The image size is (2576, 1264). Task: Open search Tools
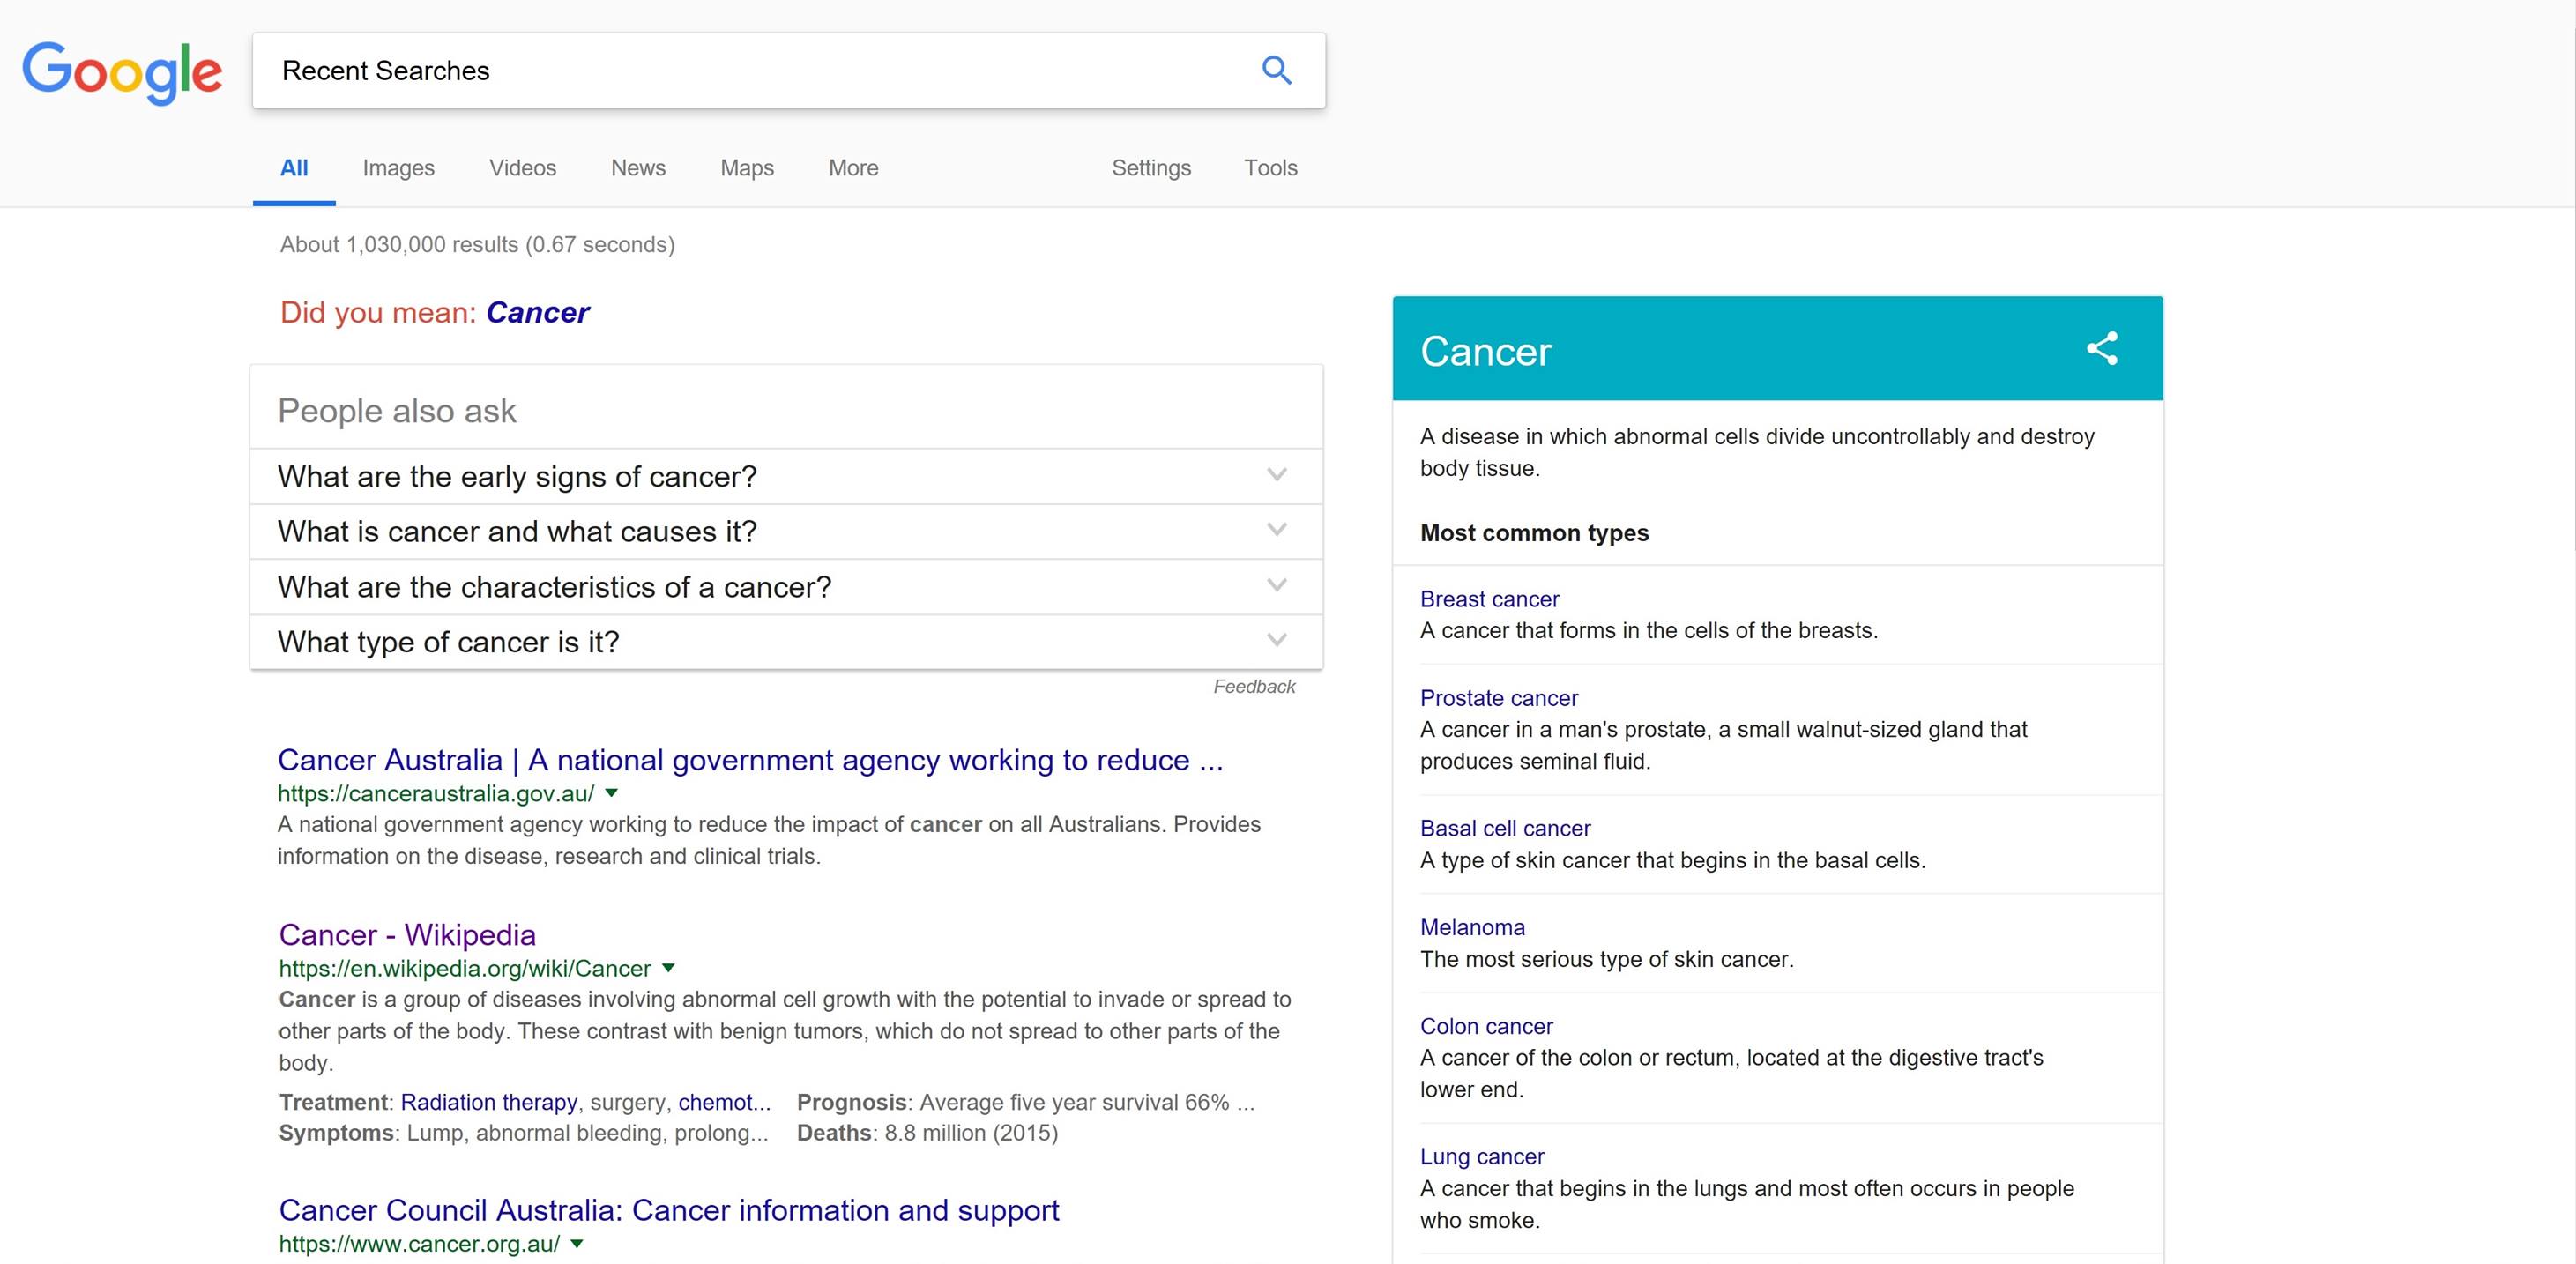pyautogui.click(x=1270, y=168)
